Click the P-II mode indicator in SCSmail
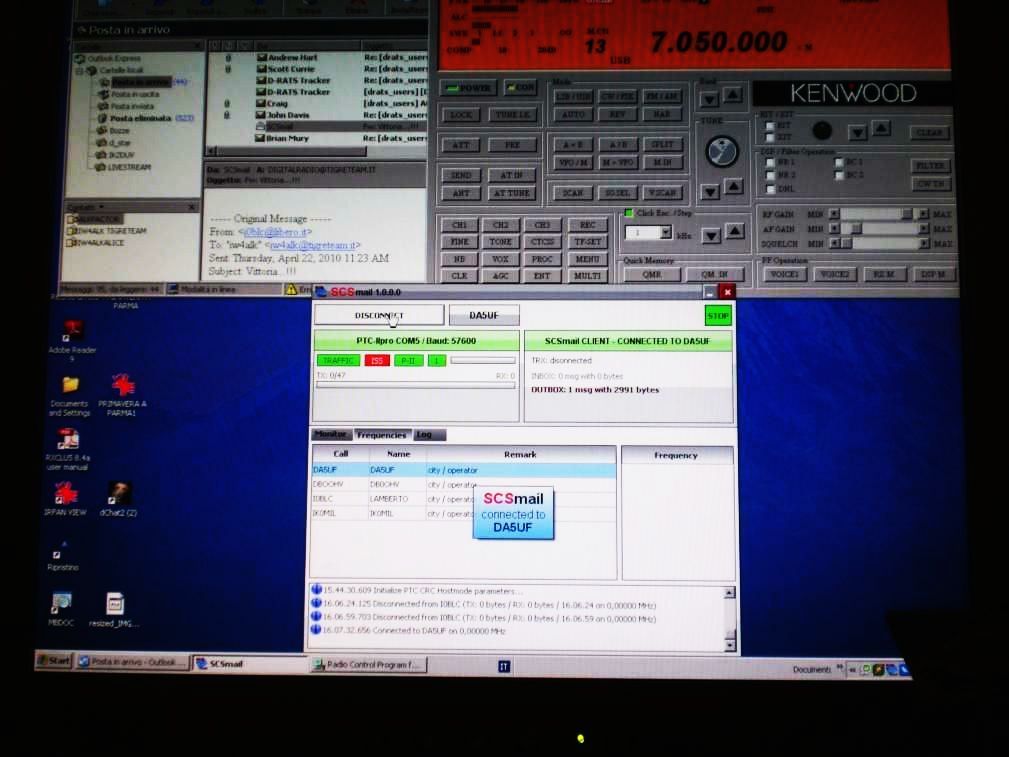The width and height of the screenshot is (1009, 757). 408,360
